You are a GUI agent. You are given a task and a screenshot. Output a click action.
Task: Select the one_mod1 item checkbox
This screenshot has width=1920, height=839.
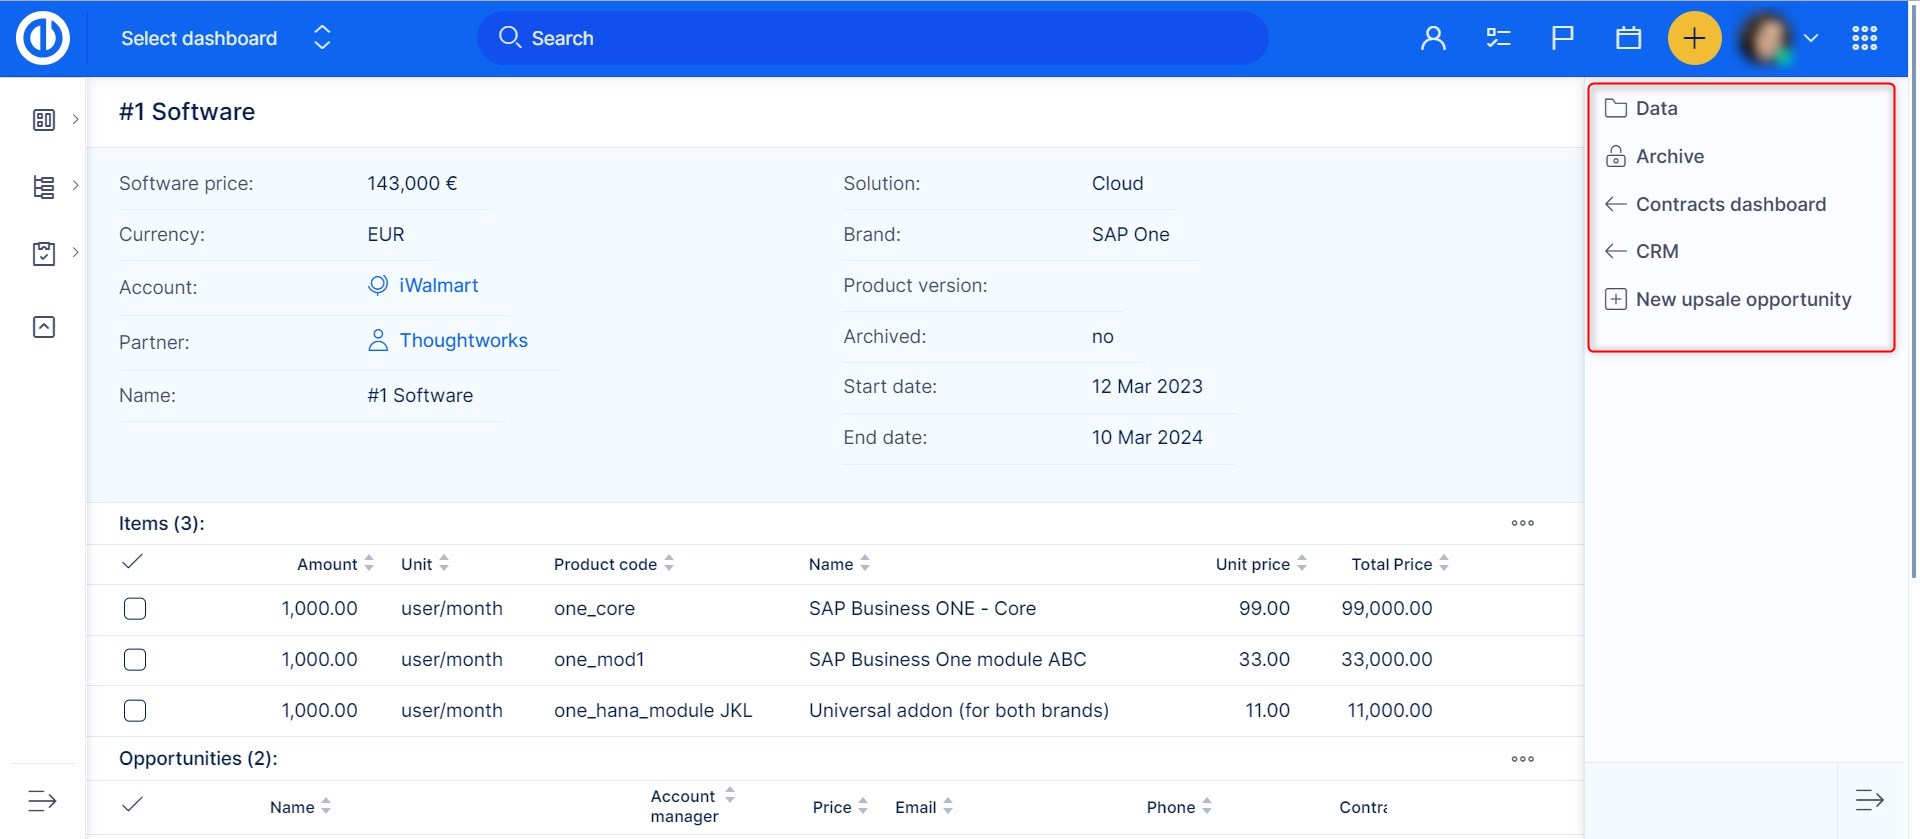[135, 660]
